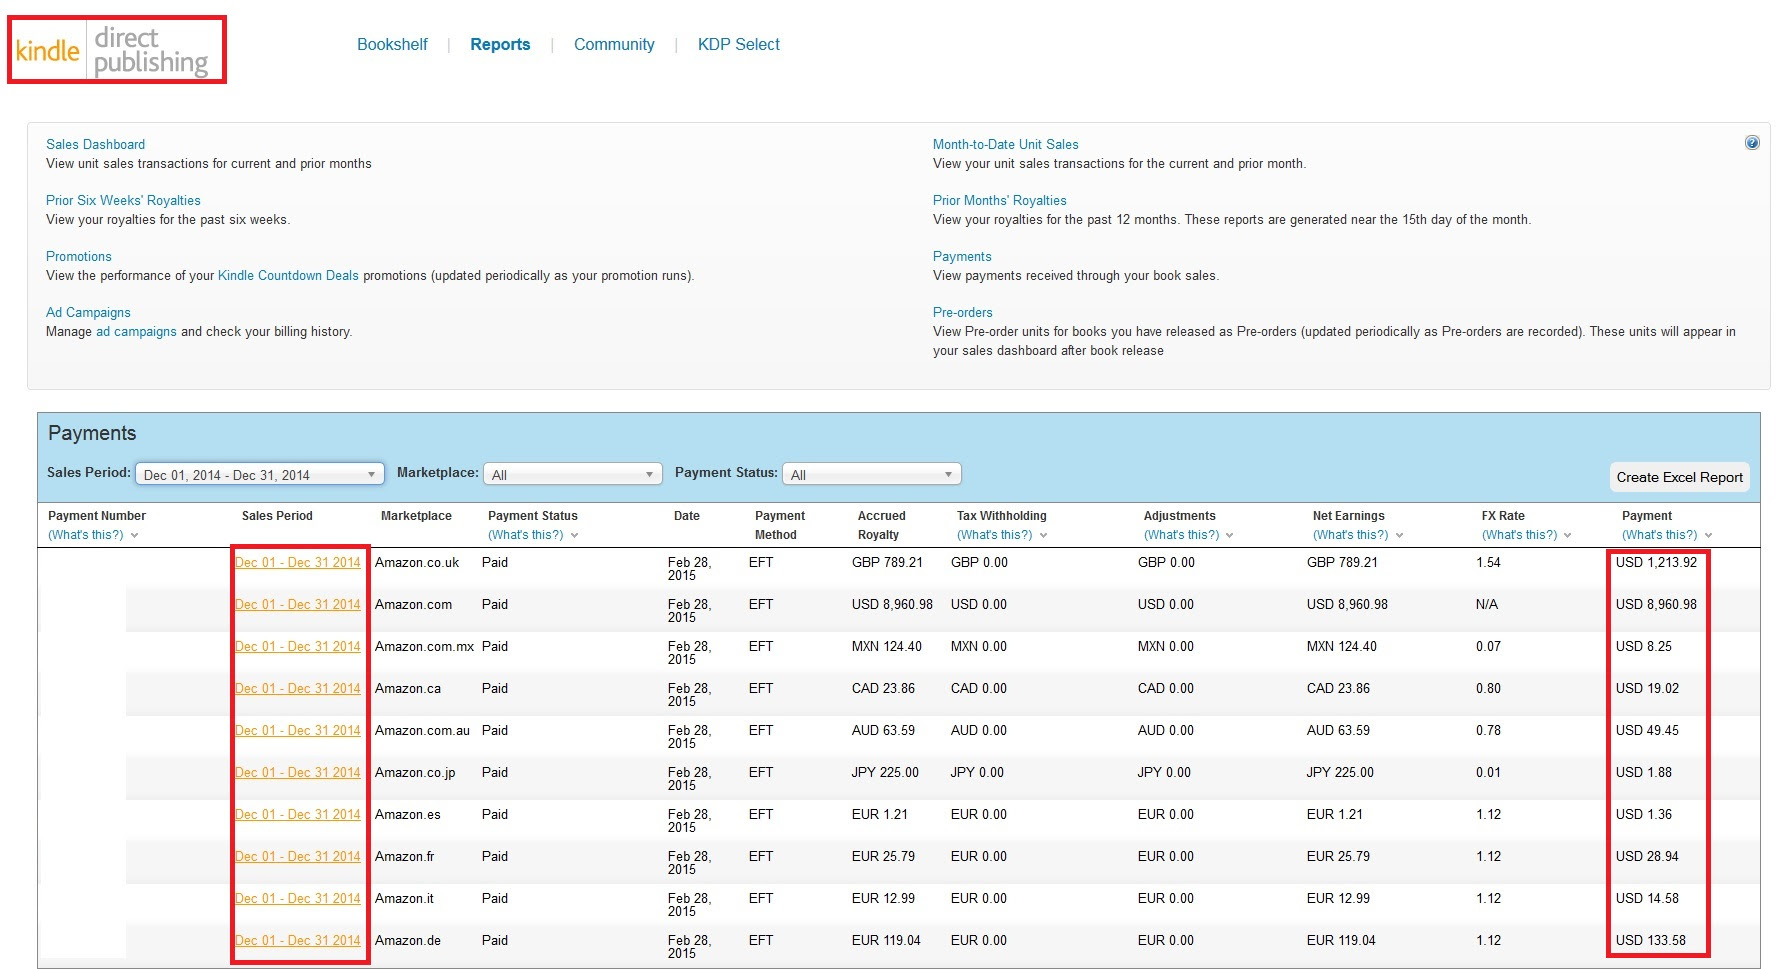Image resolution: width=1777 pixels, height=969 pixels.
Task: Open the Ad Campaigns heading link
Action: click(x=88, y=312)
